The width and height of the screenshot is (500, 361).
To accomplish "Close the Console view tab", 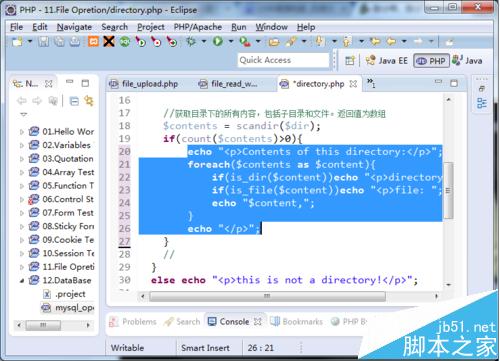I will tap(257, 322).
